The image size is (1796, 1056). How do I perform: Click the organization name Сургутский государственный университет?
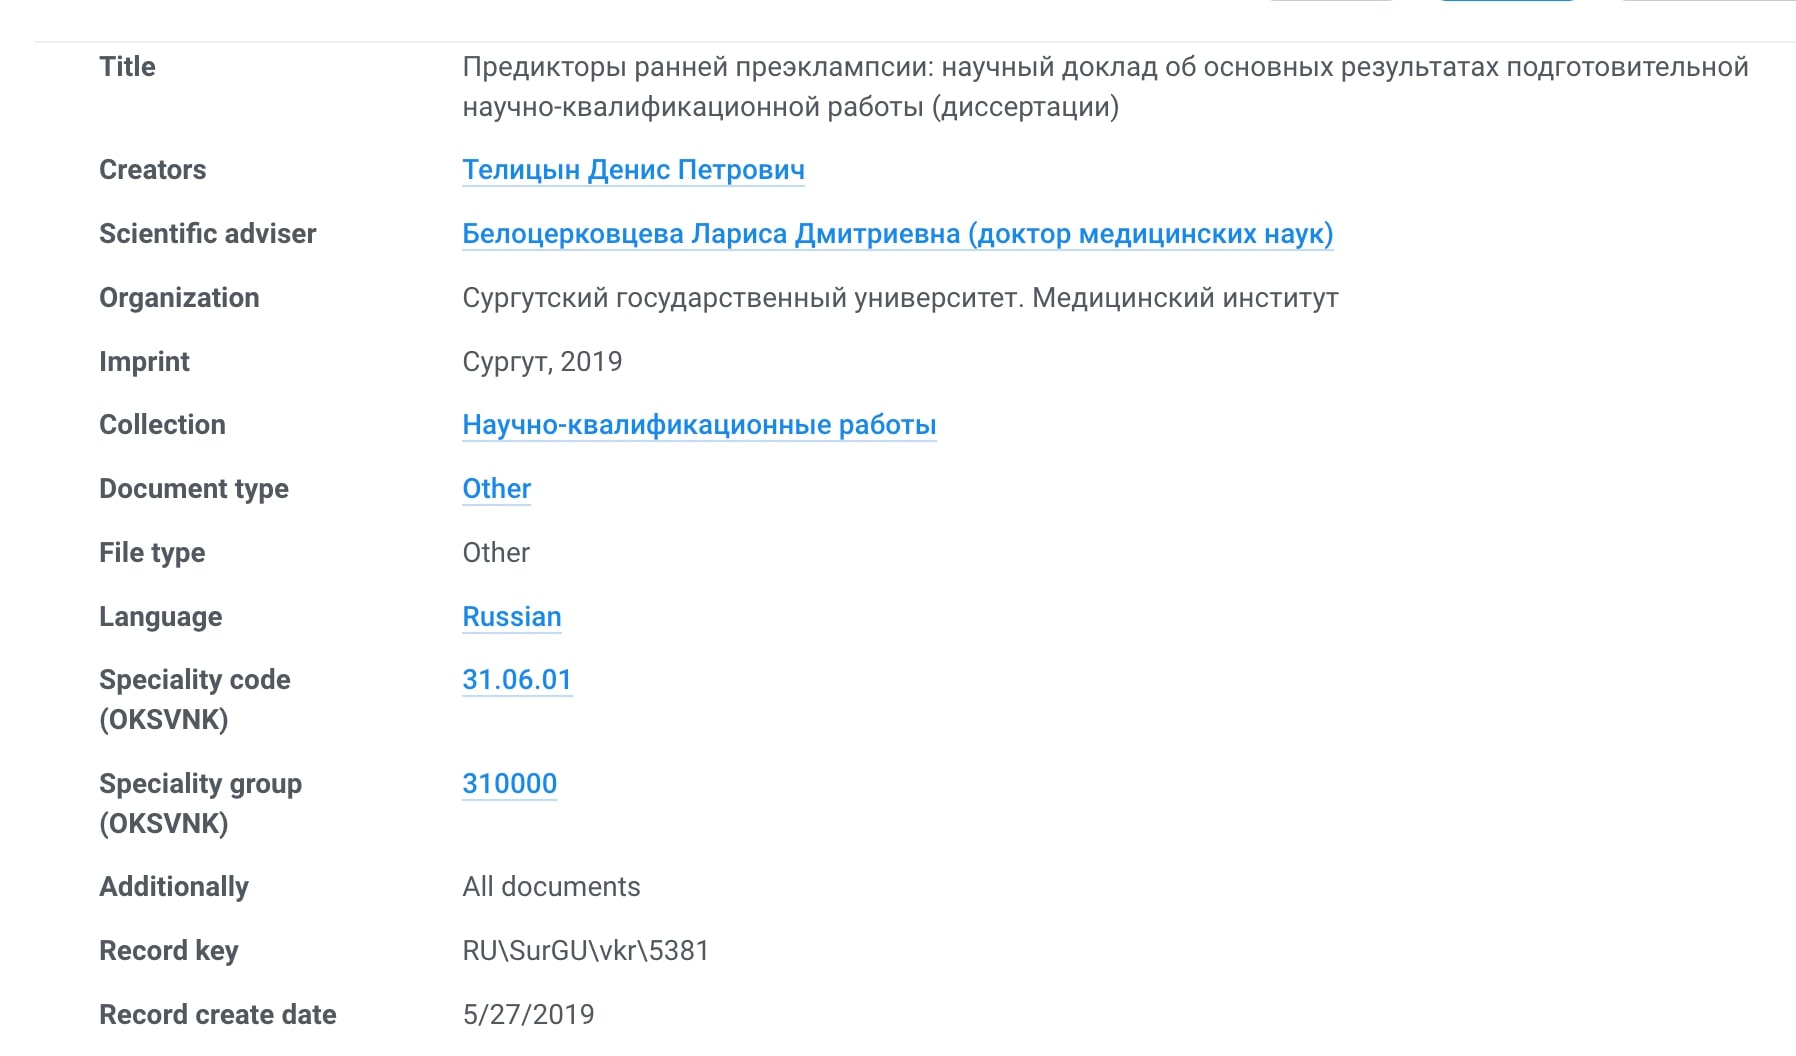coord(899,298)
